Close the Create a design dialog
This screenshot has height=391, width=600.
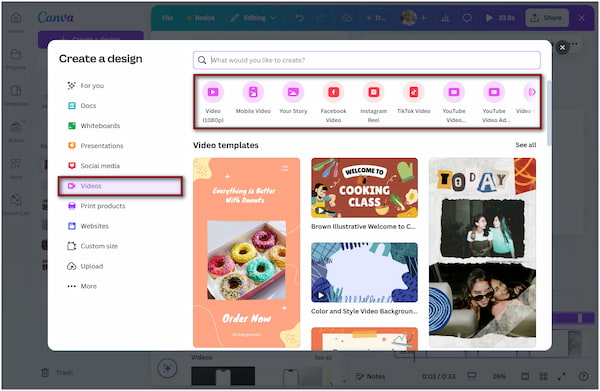pyautogui.click(x=562, y=47)
